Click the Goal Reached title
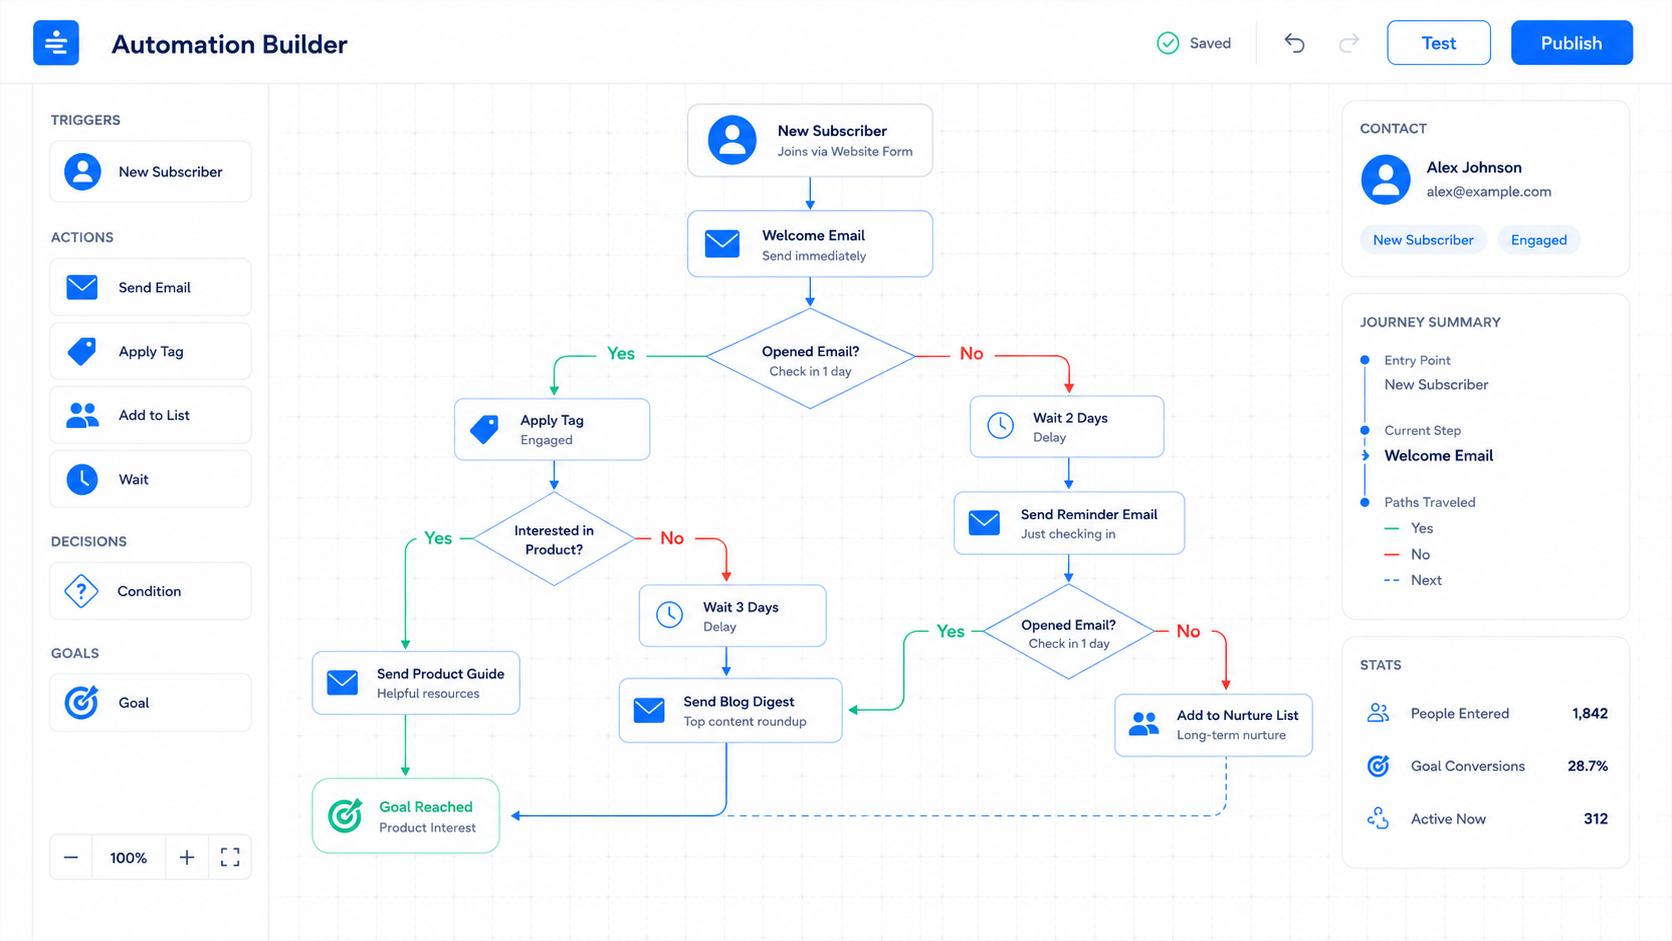Viewport: 1672px width, 941px height. click(426, 807)
